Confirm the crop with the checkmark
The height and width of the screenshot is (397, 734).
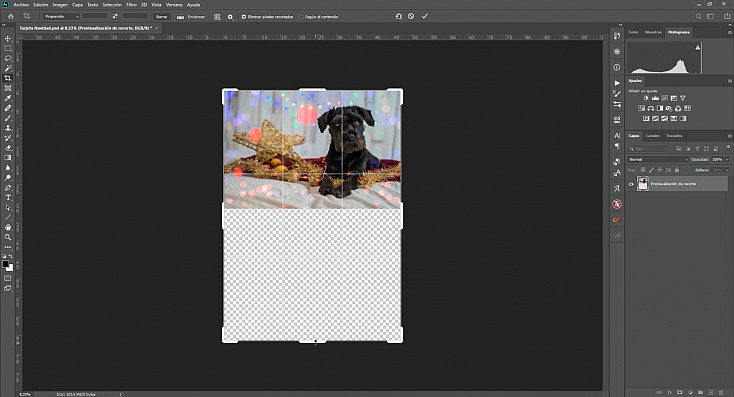(425, 16)
